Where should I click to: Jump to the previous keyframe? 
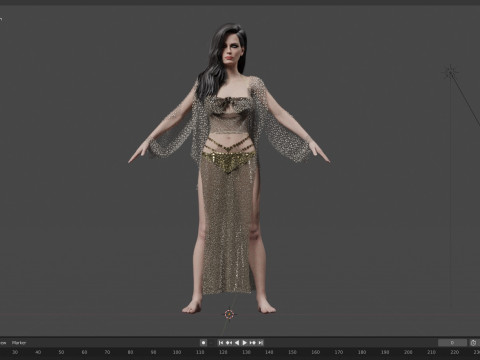[x=229, y=343]
